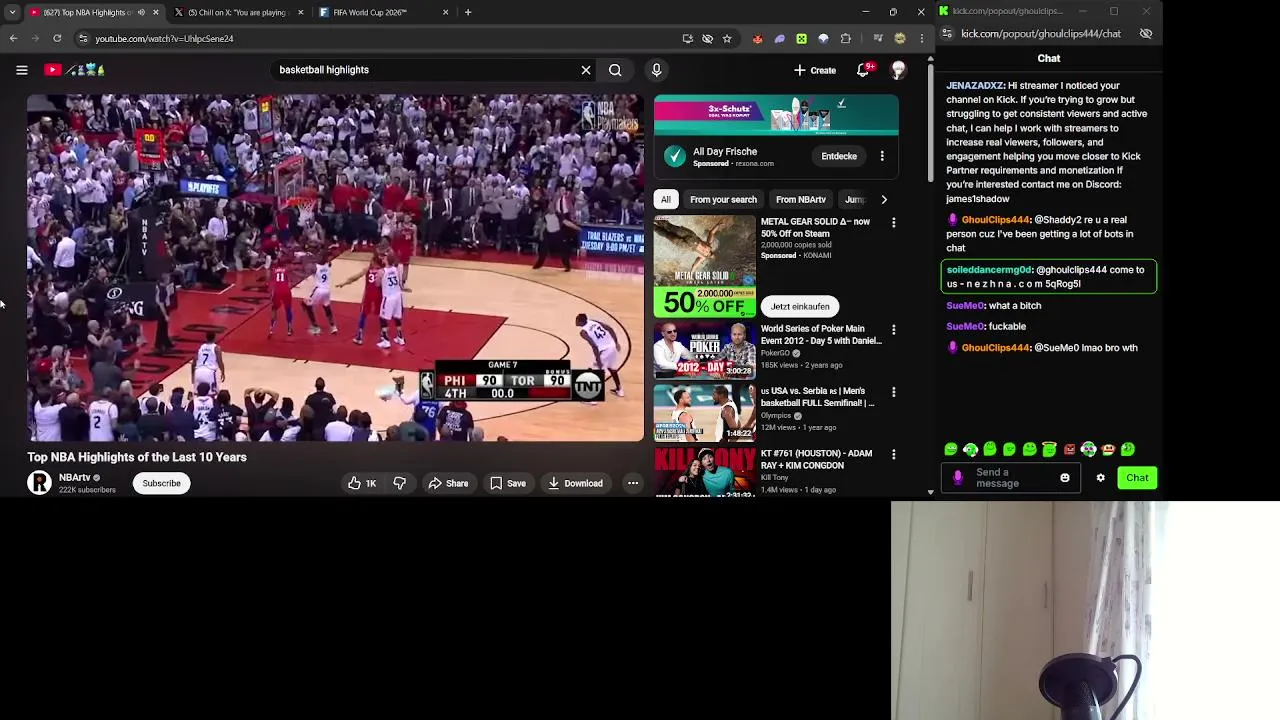Click the Create button on YouTube
Screen dimensions: 1280x720
click(815, 70)
